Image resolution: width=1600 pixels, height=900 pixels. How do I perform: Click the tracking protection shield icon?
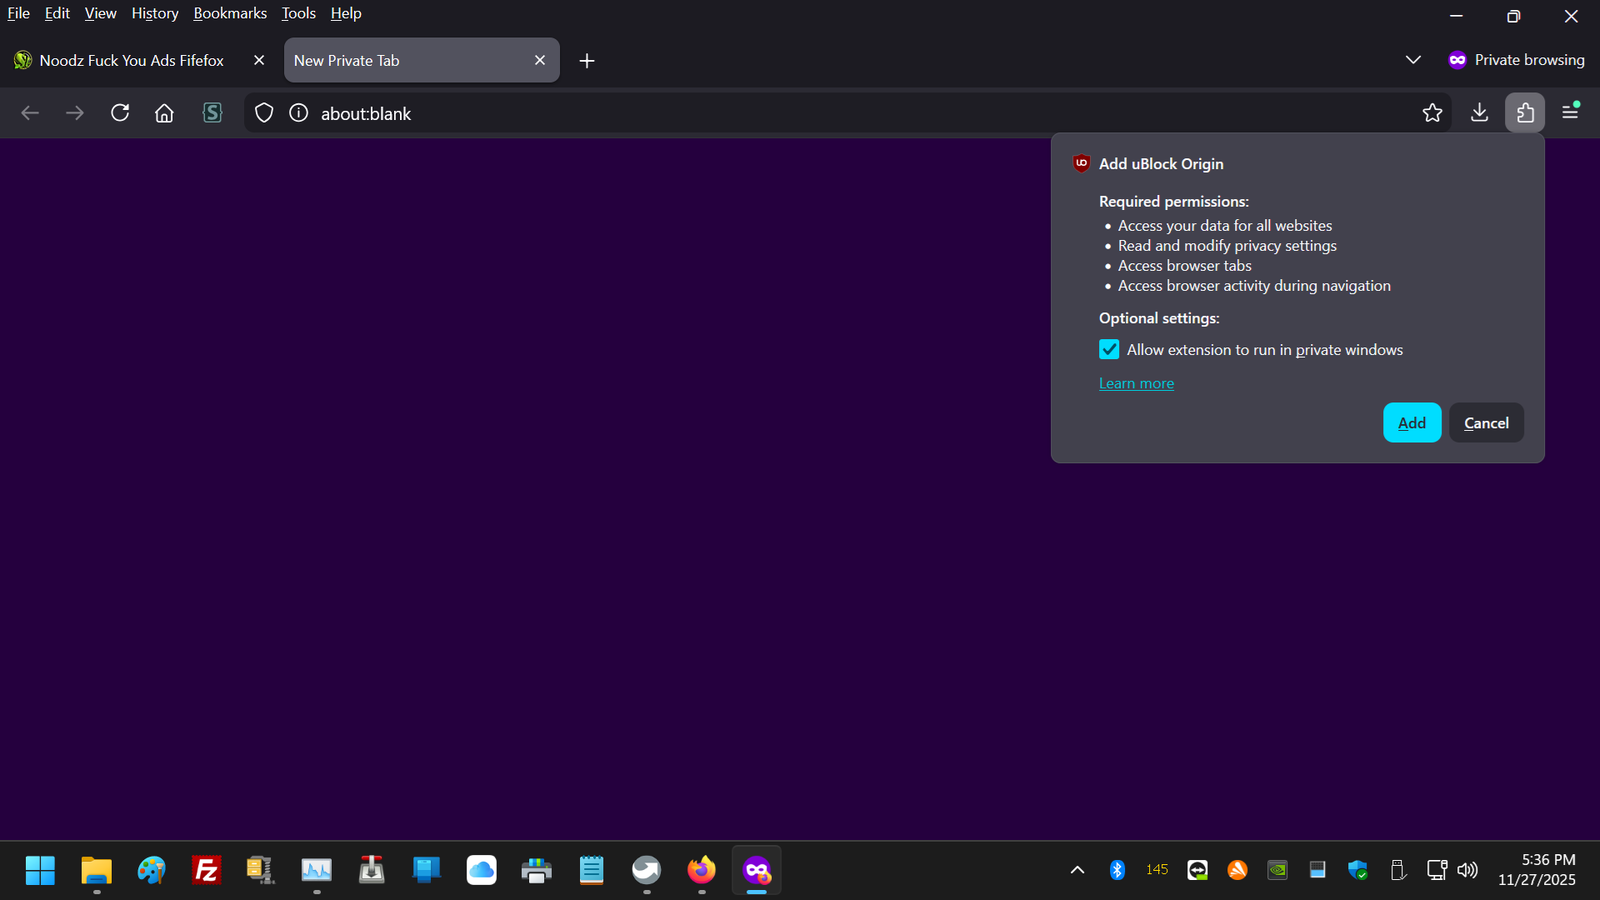pos(264,113)
